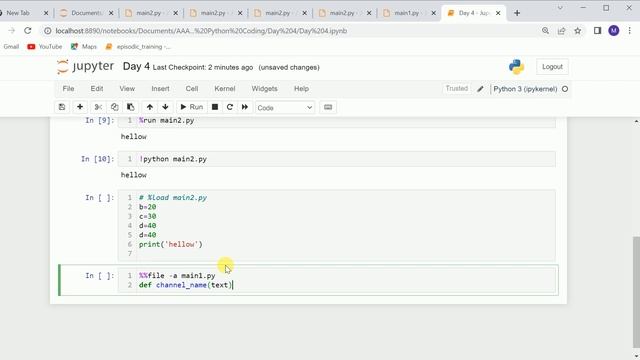Image resolution: width=640 pixels, height=360 pixels.
Task: Open the YouTube bookmark
Action: [45, 47]
